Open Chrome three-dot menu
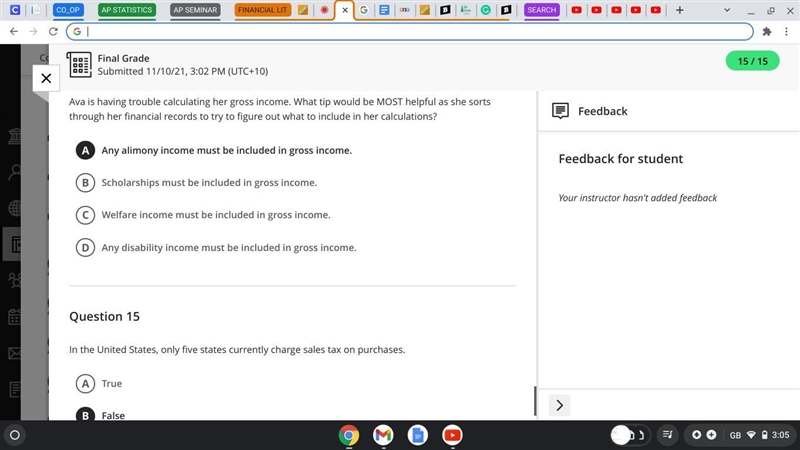Image resolution: width=800 pixels, height=450 pixels. 786,32
